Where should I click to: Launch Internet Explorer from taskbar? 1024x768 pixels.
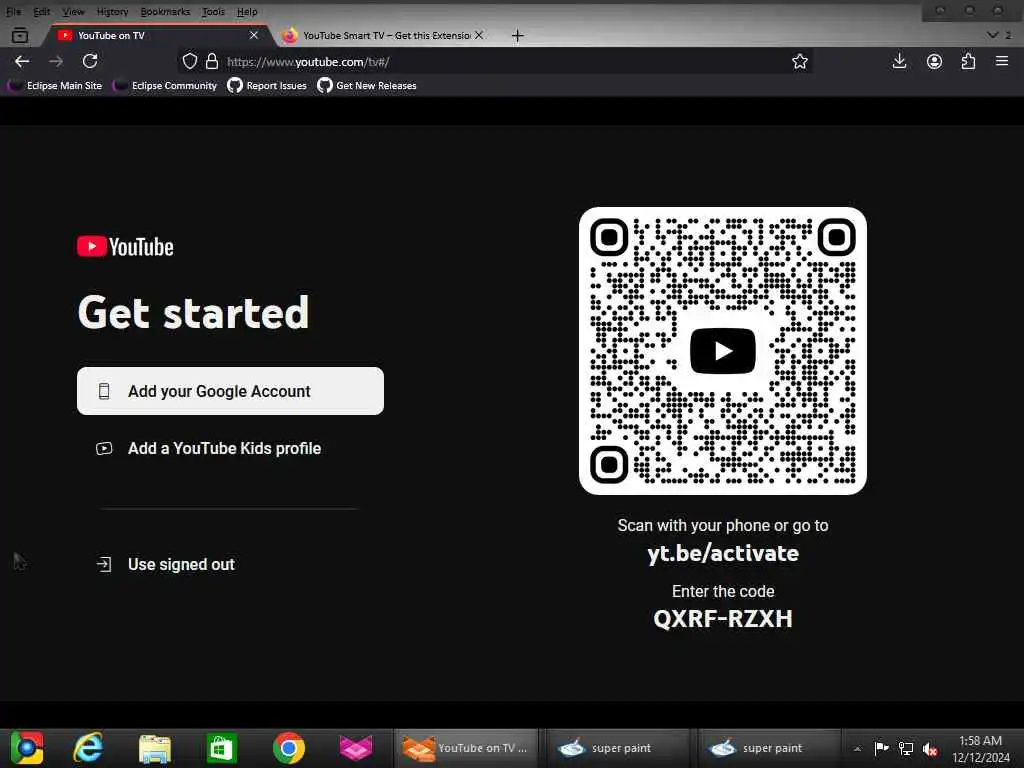(x=88, y=748)
